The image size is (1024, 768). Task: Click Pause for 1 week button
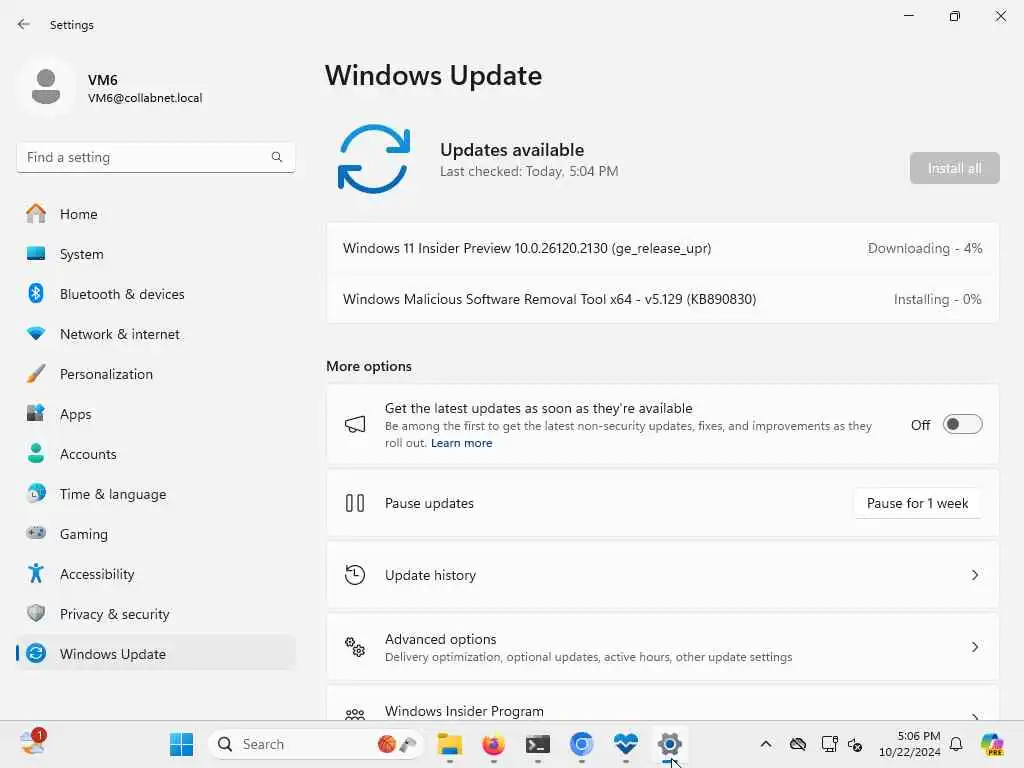(917, 503)
